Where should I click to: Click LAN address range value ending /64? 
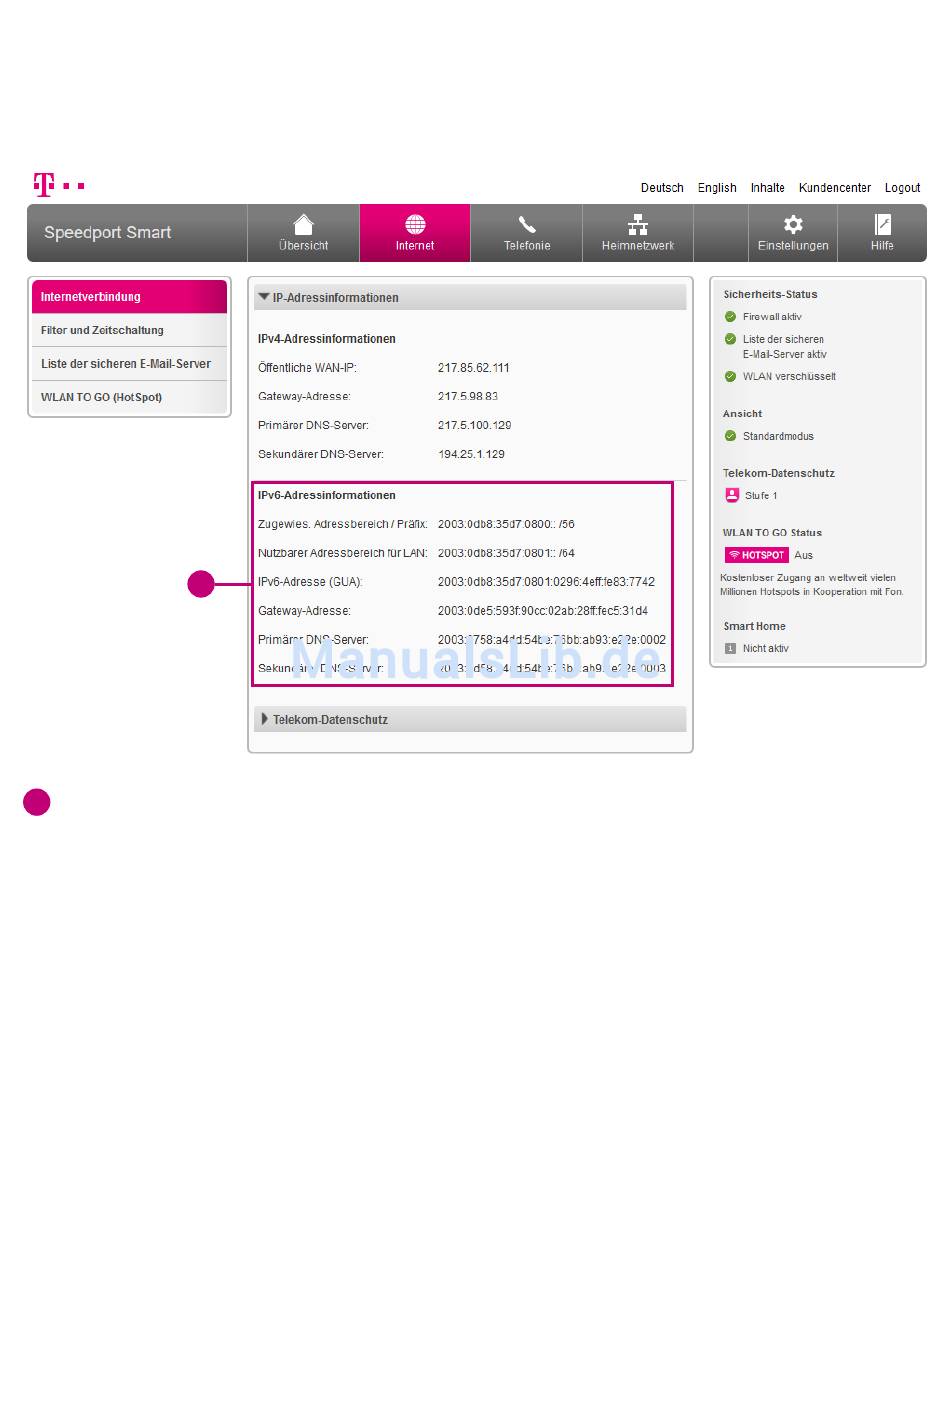click(506, 553)
